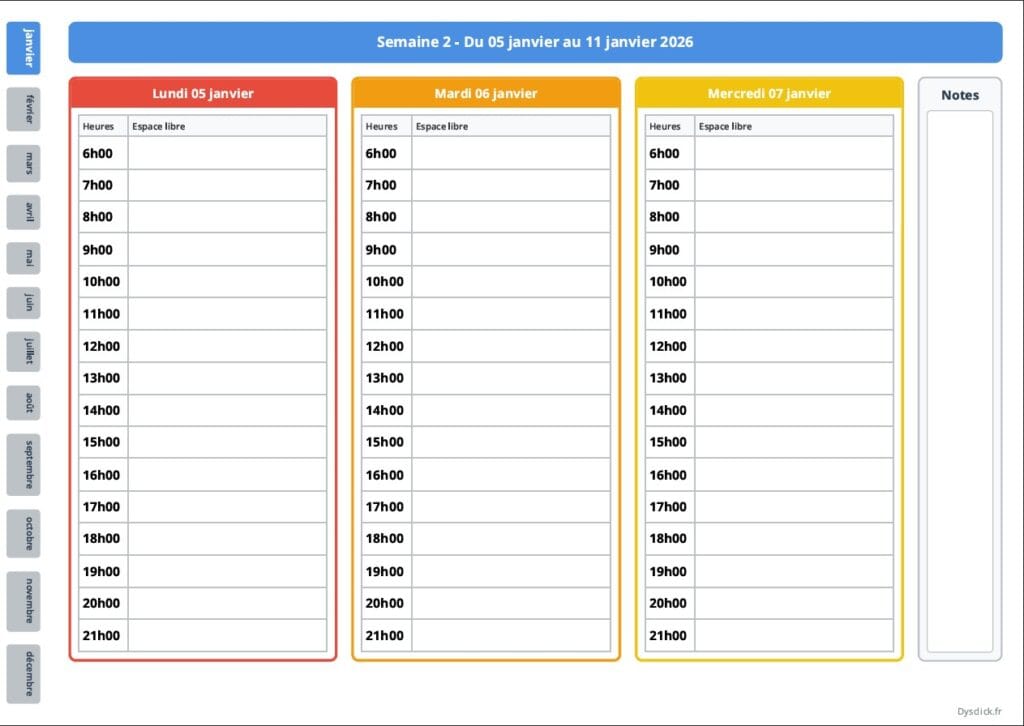Select the novembre month tab
Image resolution: width=1024 pixels, height=726 pixels.
click(x=24, y=601)
